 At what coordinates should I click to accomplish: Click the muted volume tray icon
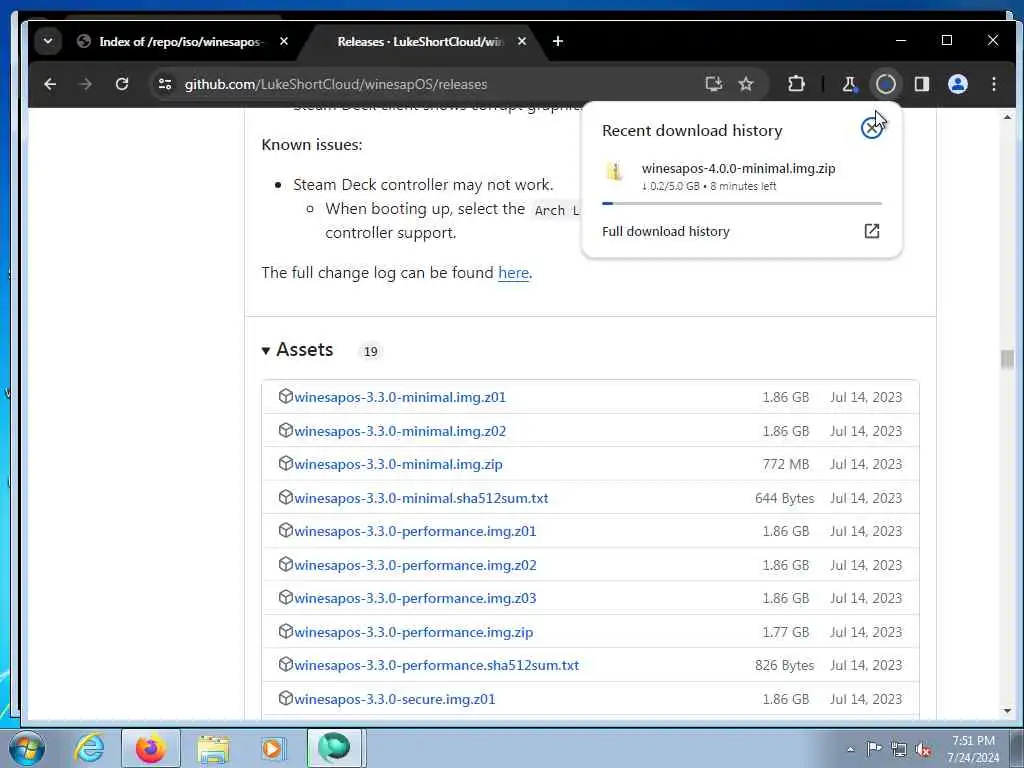pos(923,749)
